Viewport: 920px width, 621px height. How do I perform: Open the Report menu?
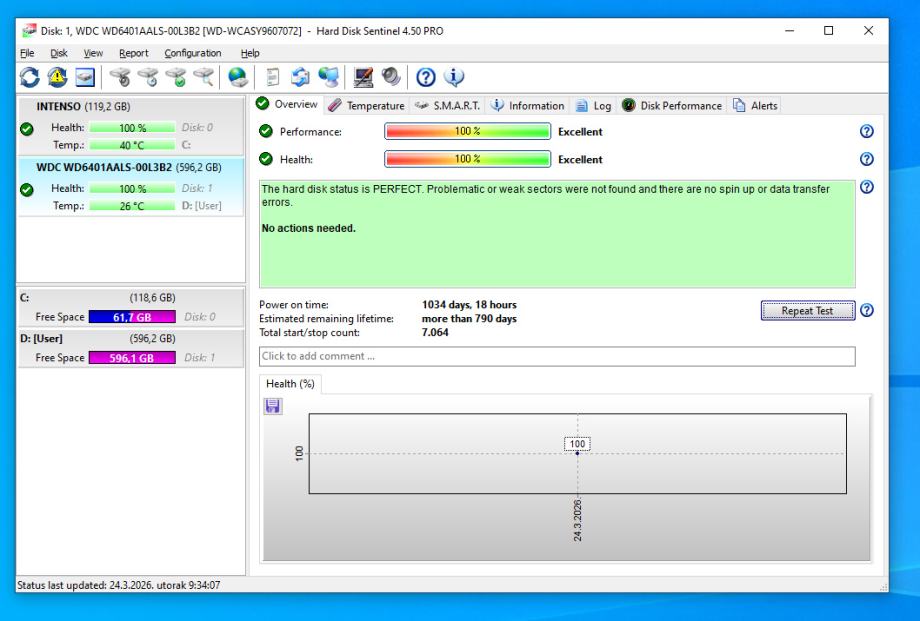[x=134, y=53]
